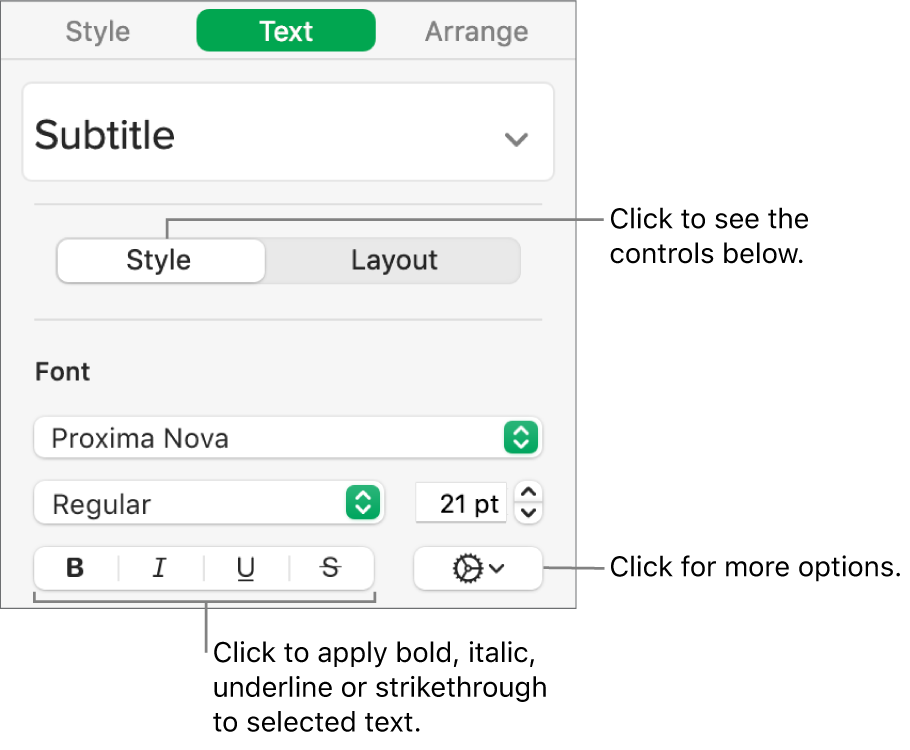910x750 pixels.
Task: Go to the top Style tab
Action: 98,31
